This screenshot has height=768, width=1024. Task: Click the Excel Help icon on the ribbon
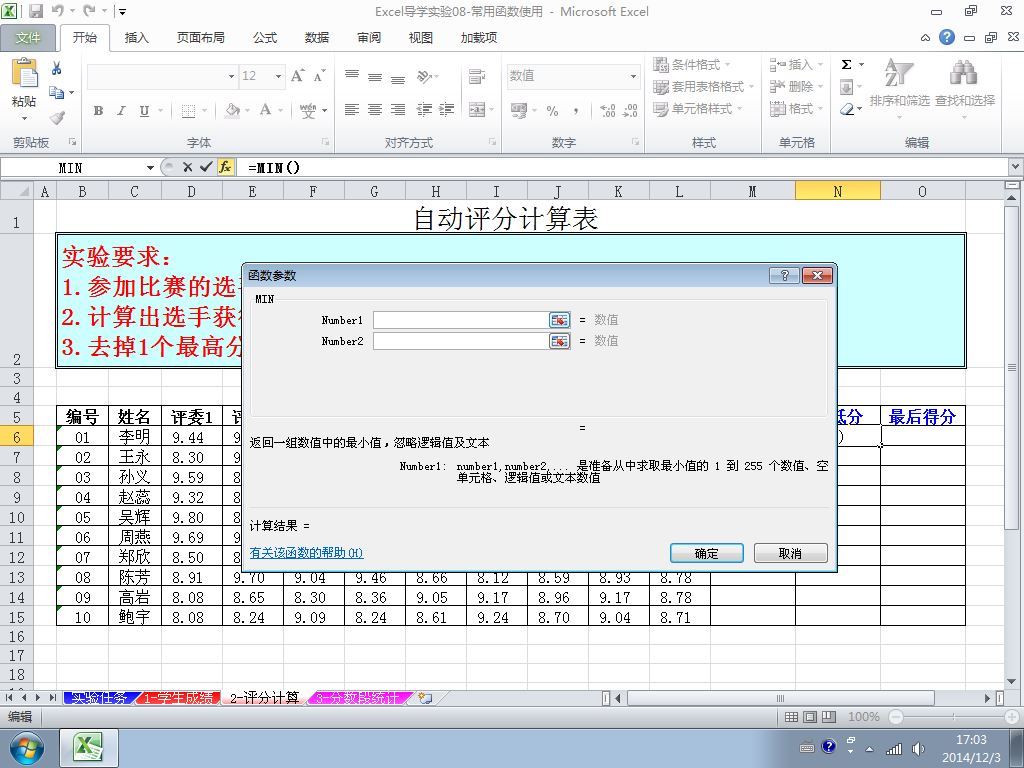[946, 37]
